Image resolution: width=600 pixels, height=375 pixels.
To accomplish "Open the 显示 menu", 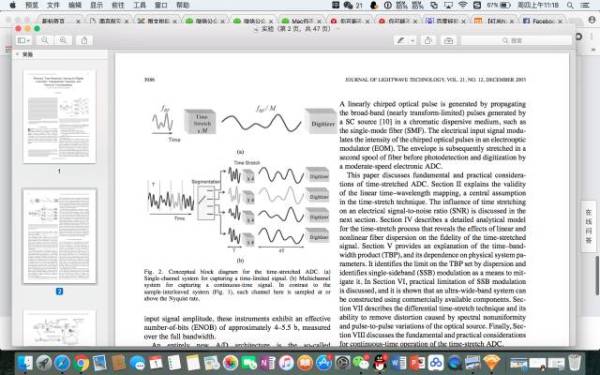I will tap(96, 5).
